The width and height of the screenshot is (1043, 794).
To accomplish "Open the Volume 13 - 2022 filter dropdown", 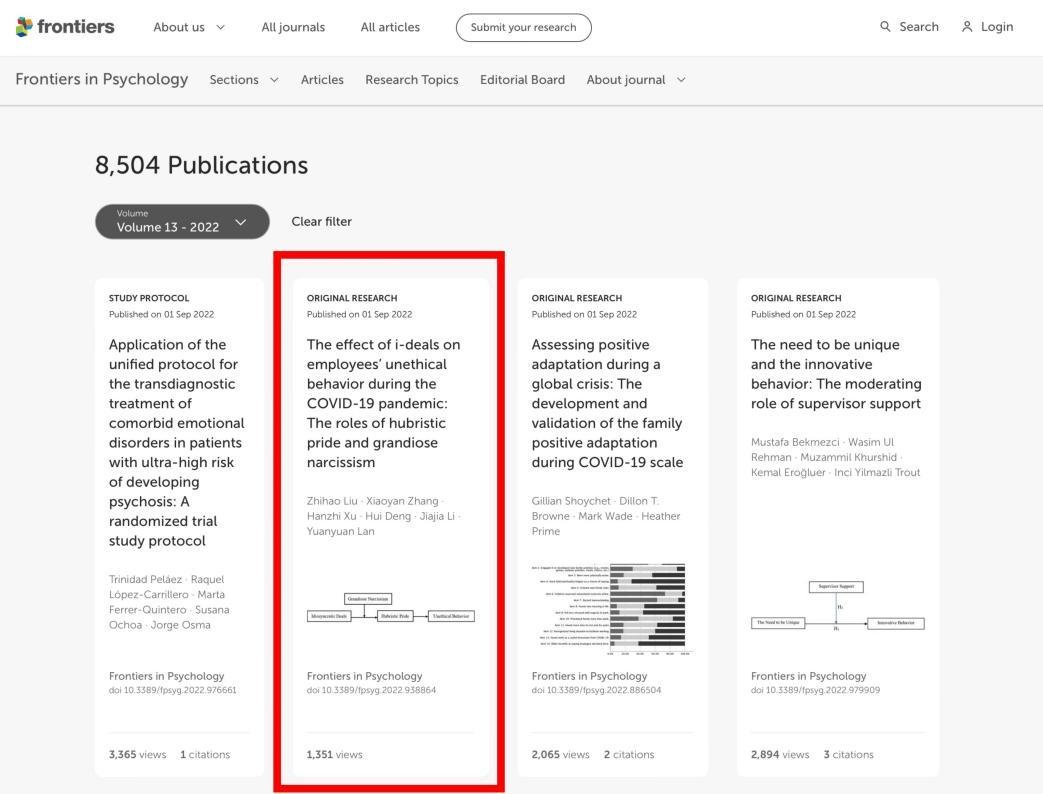I will [x=182, y=221].
